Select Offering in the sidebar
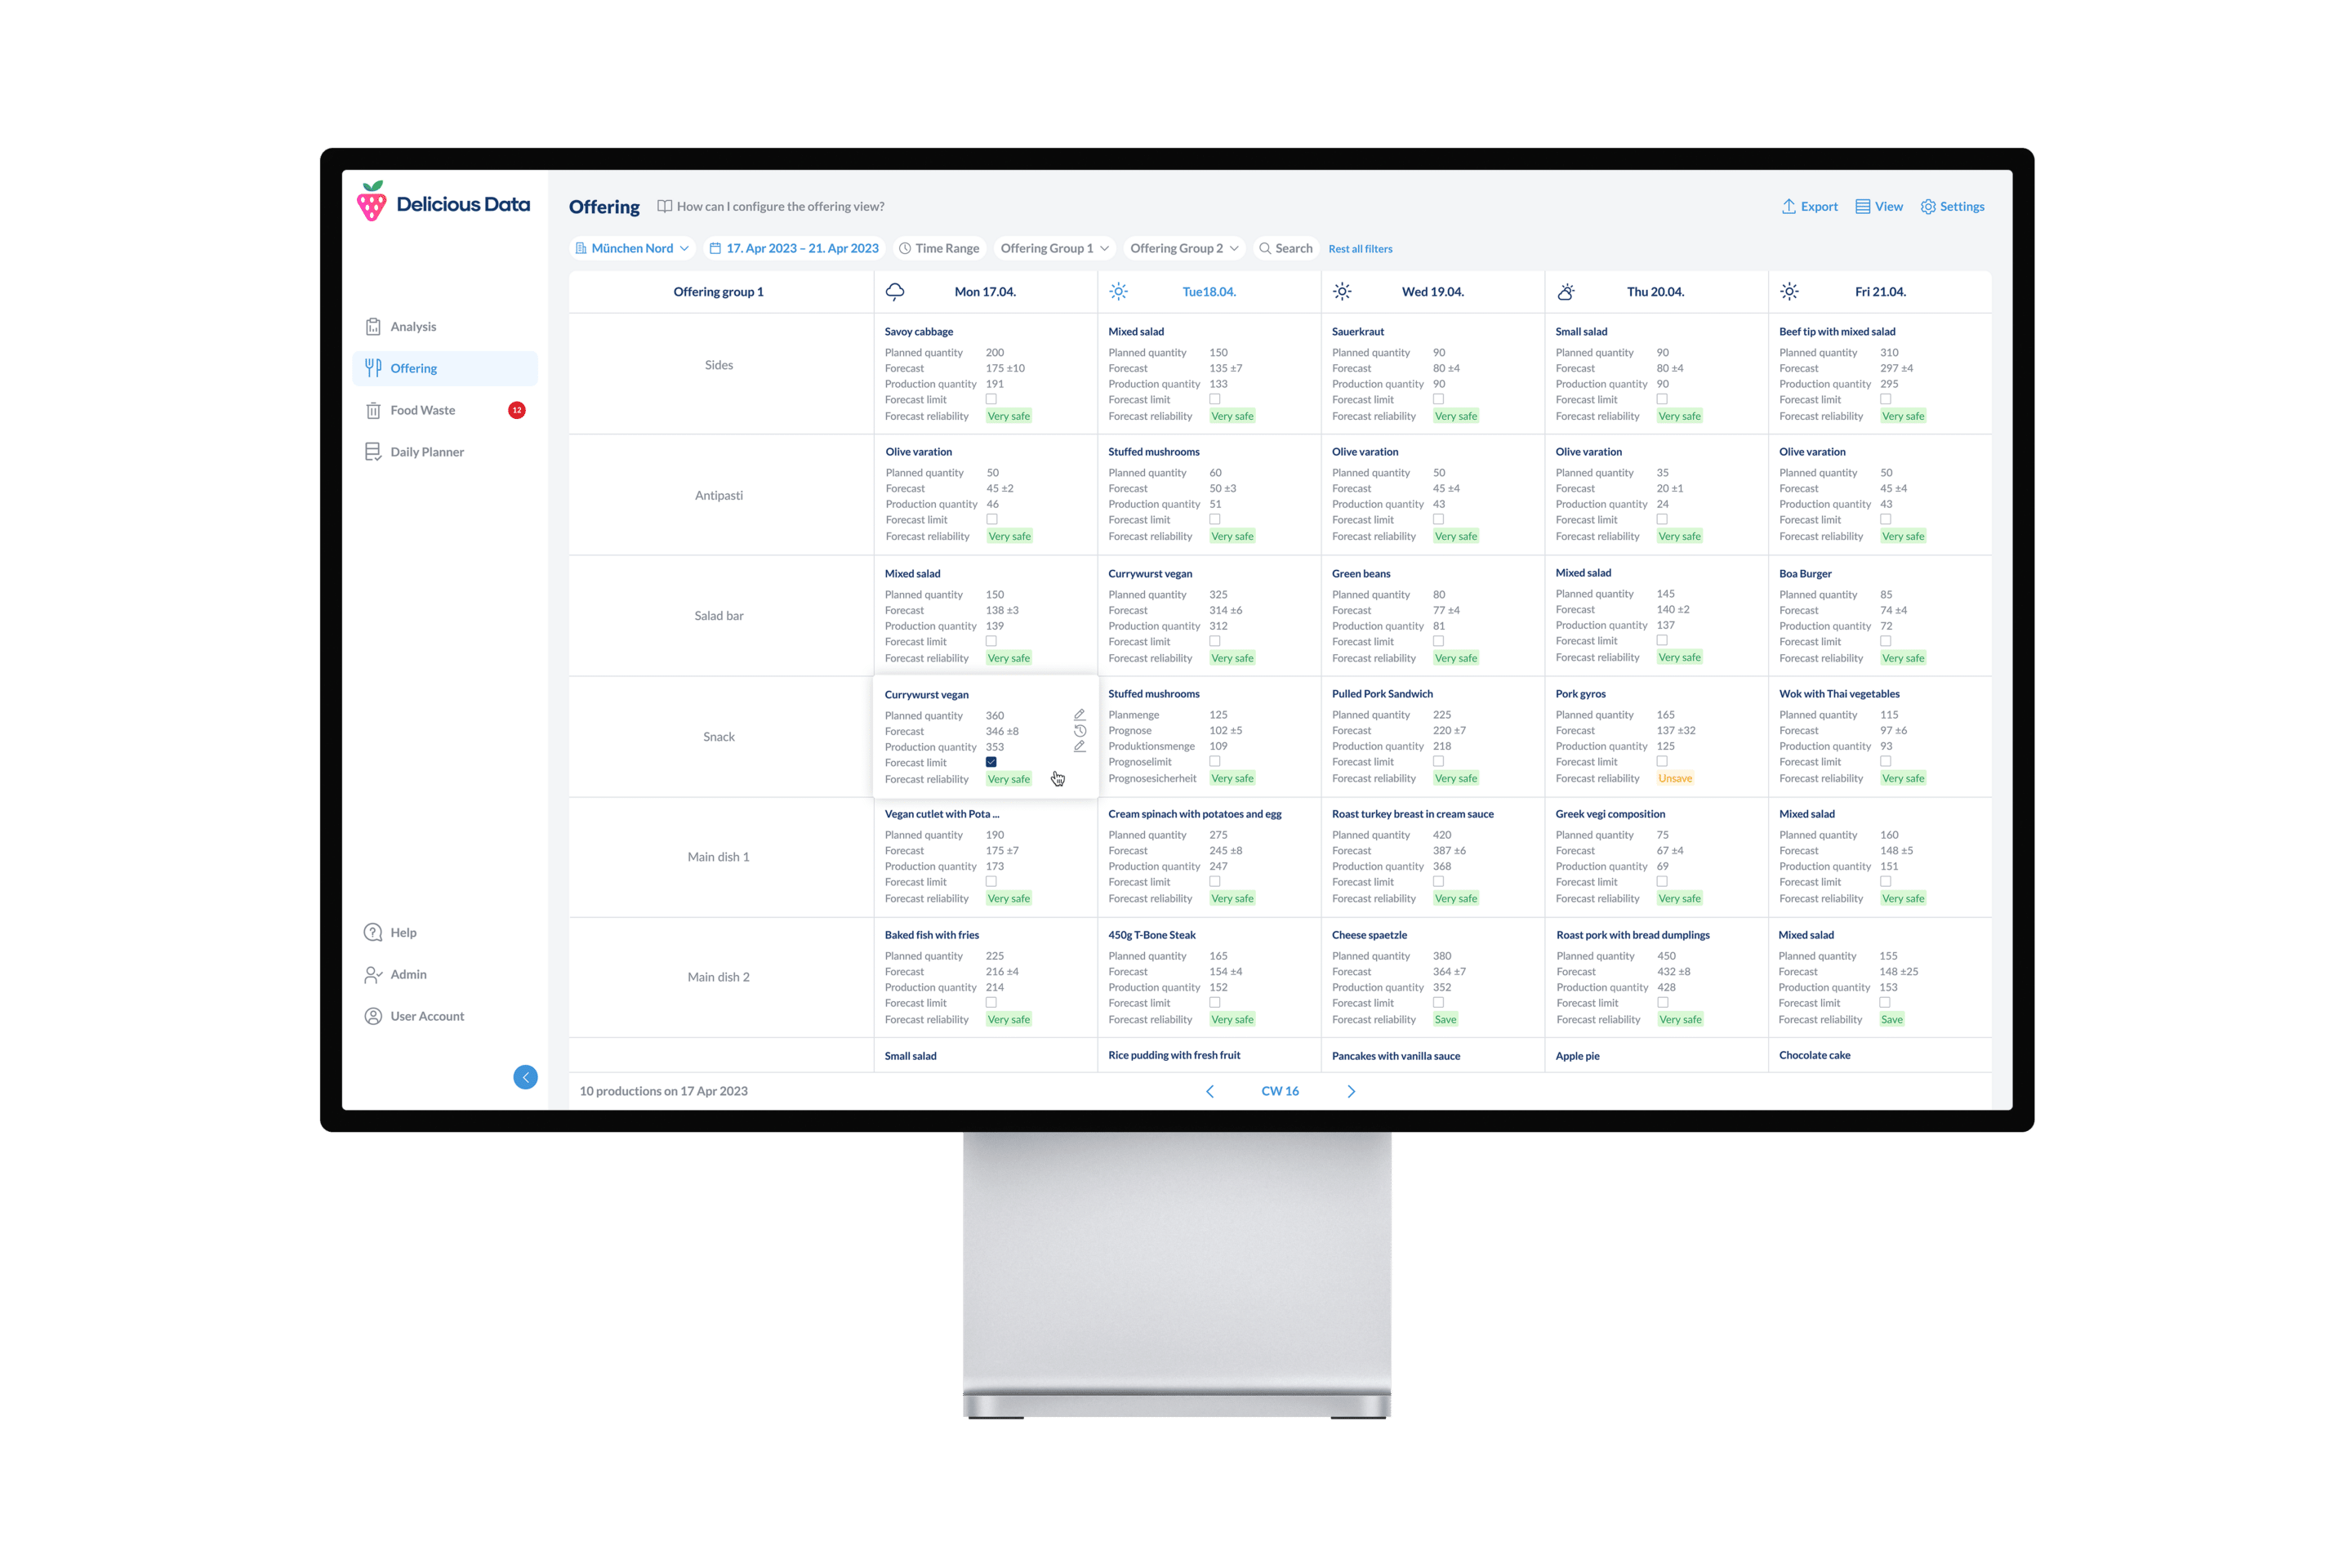The width and height of the screenshot is (2352, 1568). 445,368
